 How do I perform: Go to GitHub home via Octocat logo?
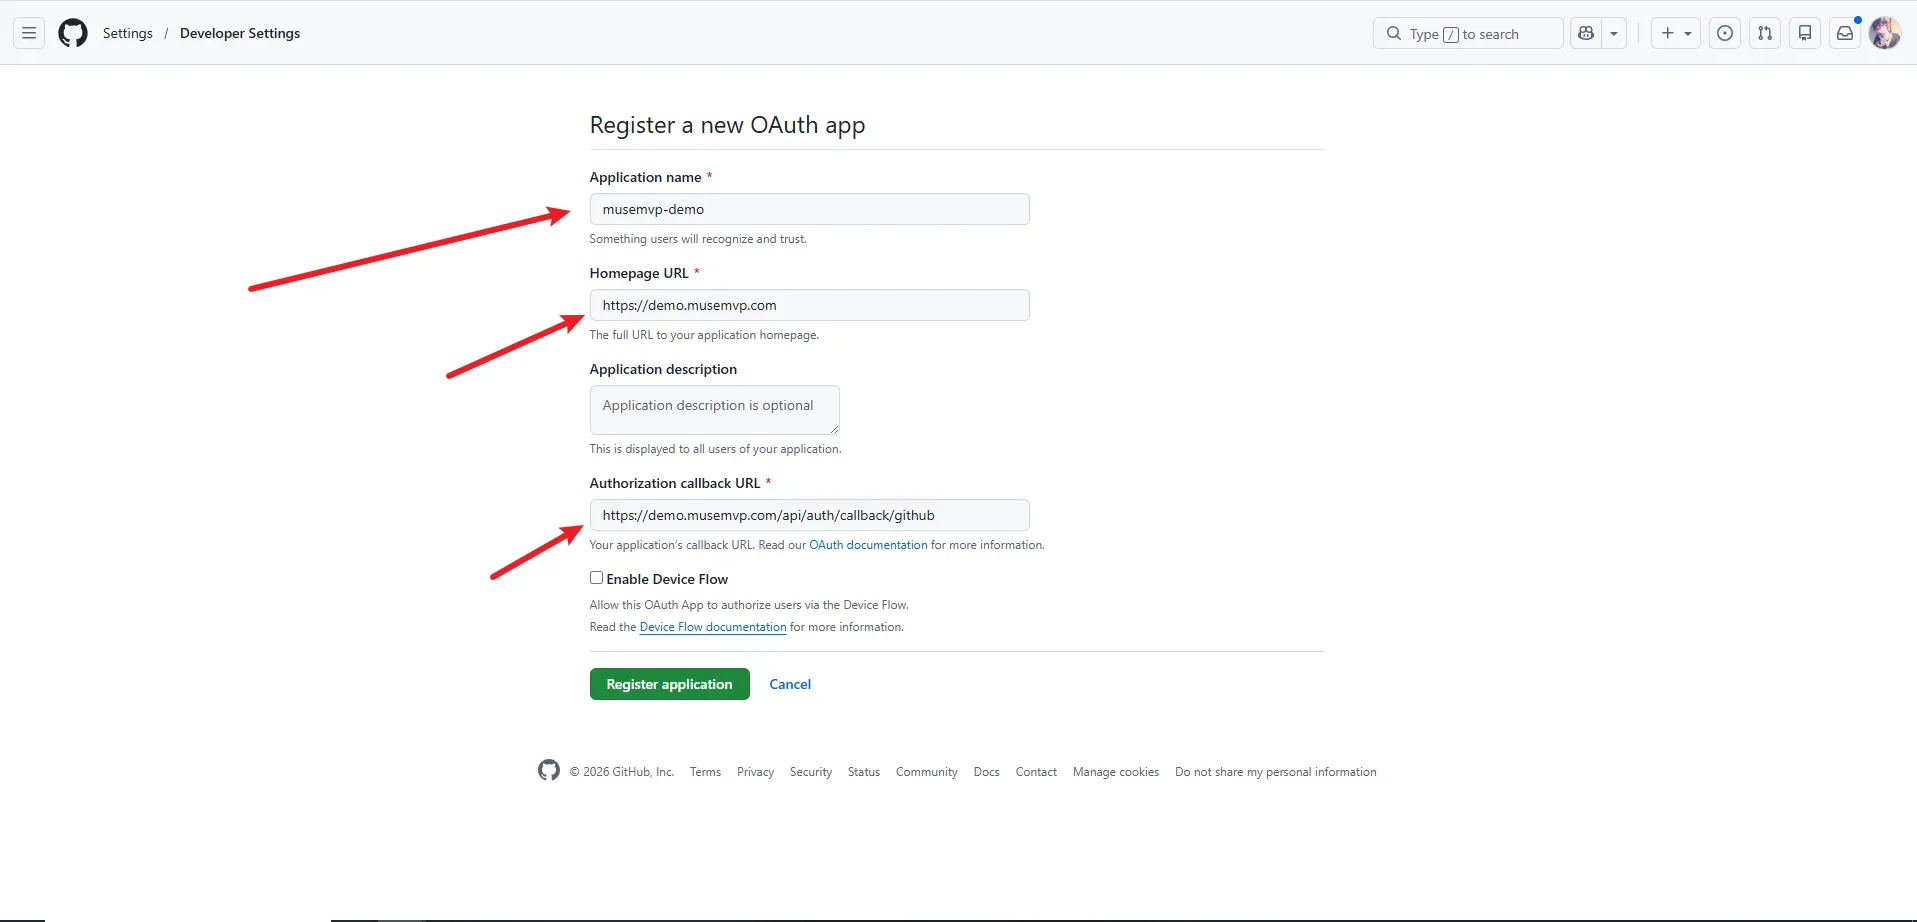[x=73, y=33]
